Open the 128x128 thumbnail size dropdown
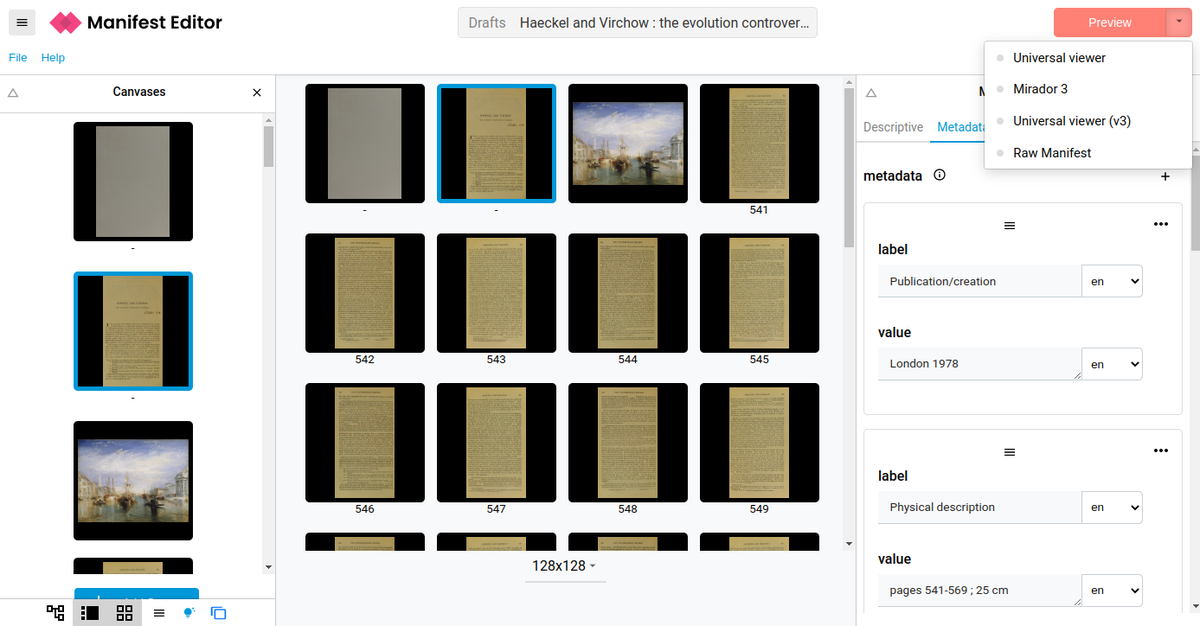Image resolution: width=1200 pixels, height=626 pixels. [565, 566]
